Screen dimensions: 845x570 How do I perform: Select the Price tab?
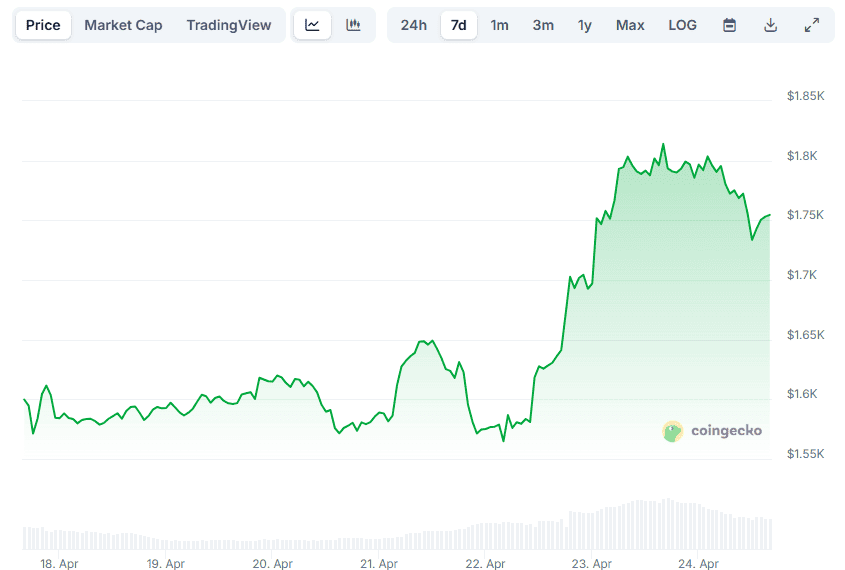(43, 25)
